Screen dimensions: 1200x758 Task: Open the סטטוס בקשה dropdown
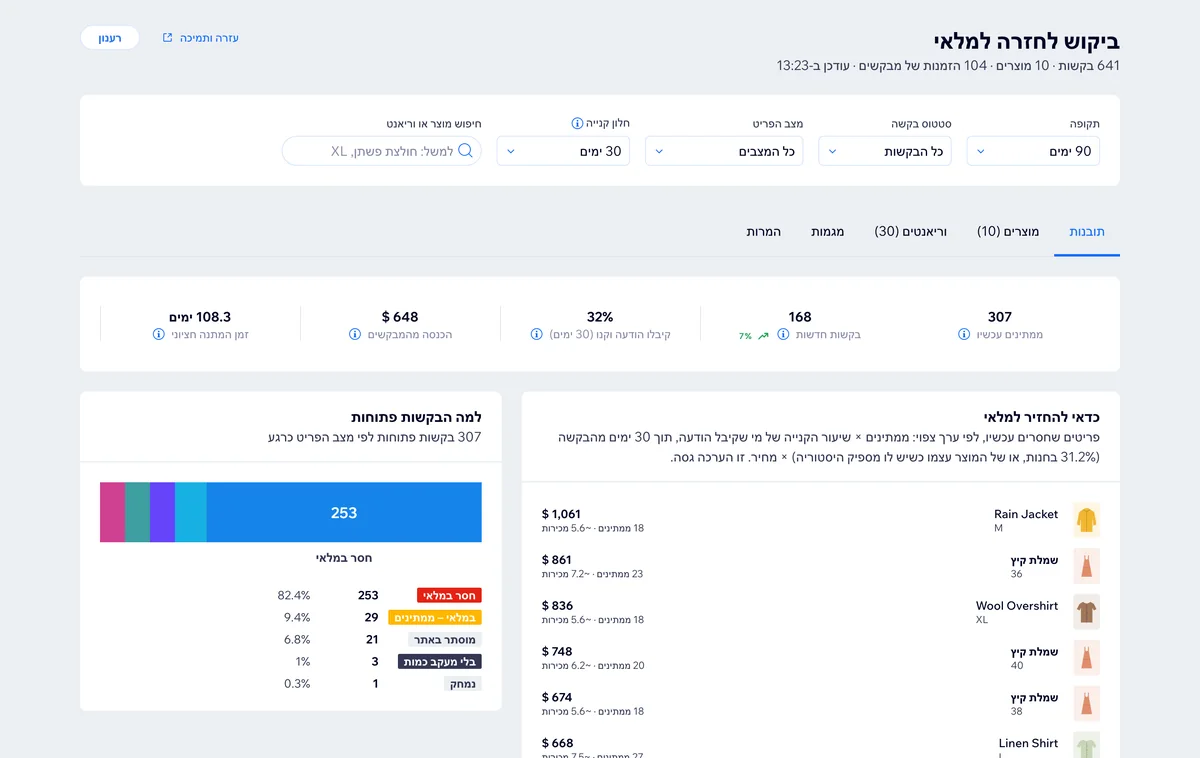(885, 151)
